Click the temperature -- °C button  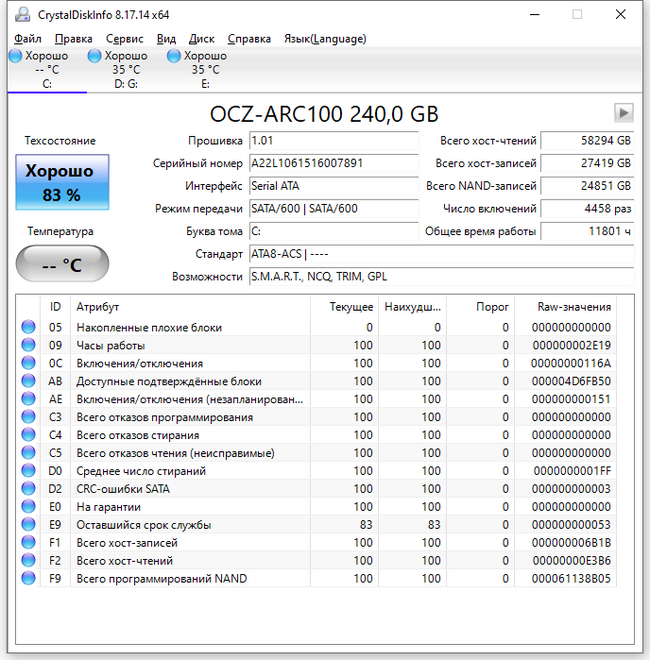(62, 265)
